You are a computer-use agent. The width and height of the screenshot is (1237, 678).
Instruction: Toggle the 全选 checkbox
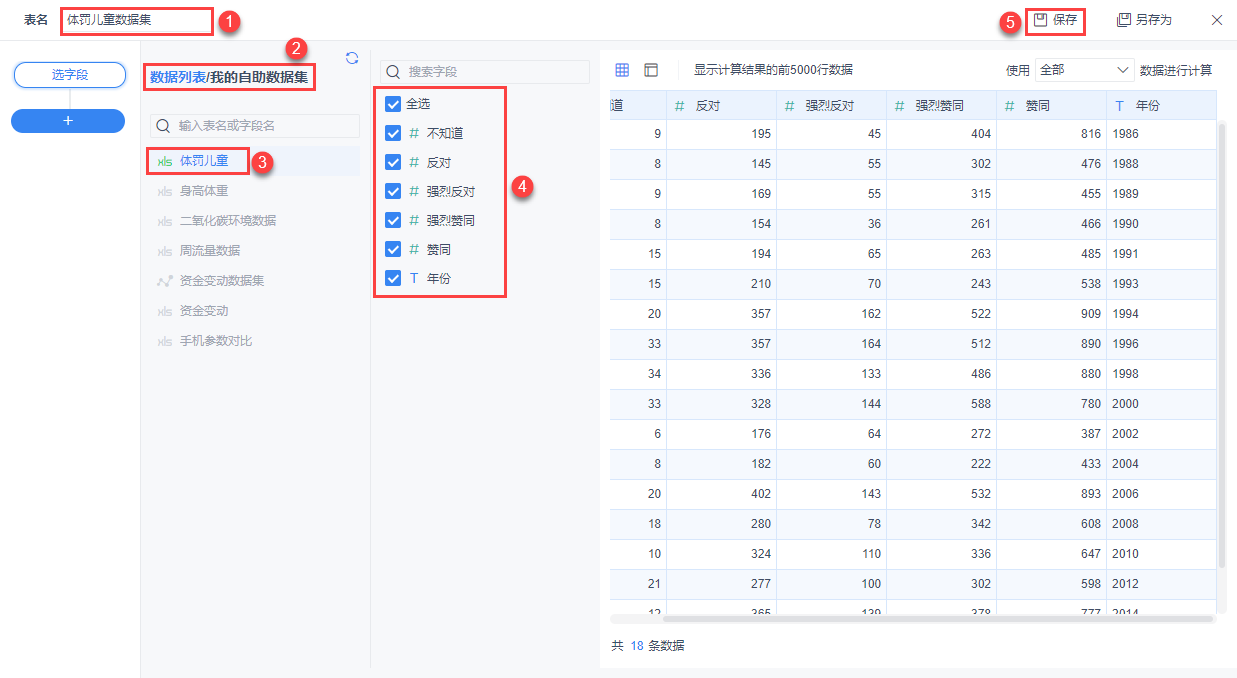pos(393,104)
